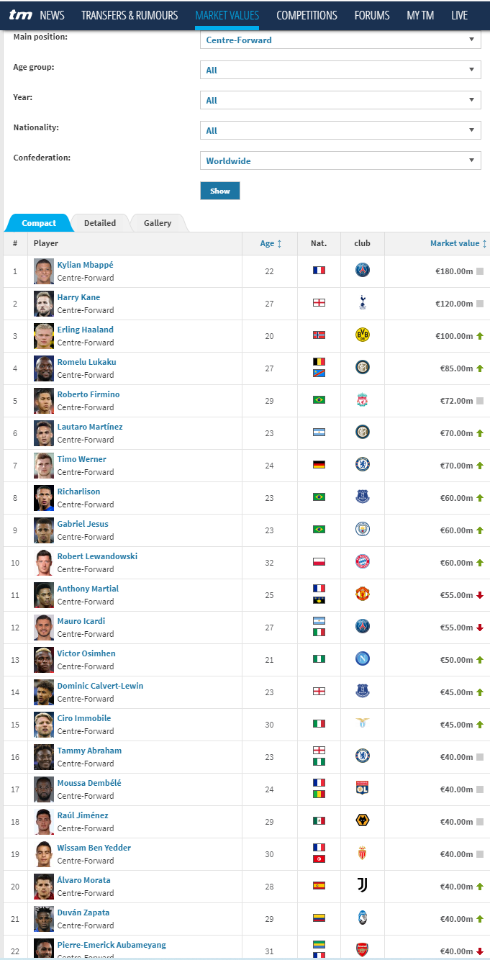Screen dimensions: 490x960
Task: Click the Manchester United crest next to Martial
Action: (x=363, y=594)
